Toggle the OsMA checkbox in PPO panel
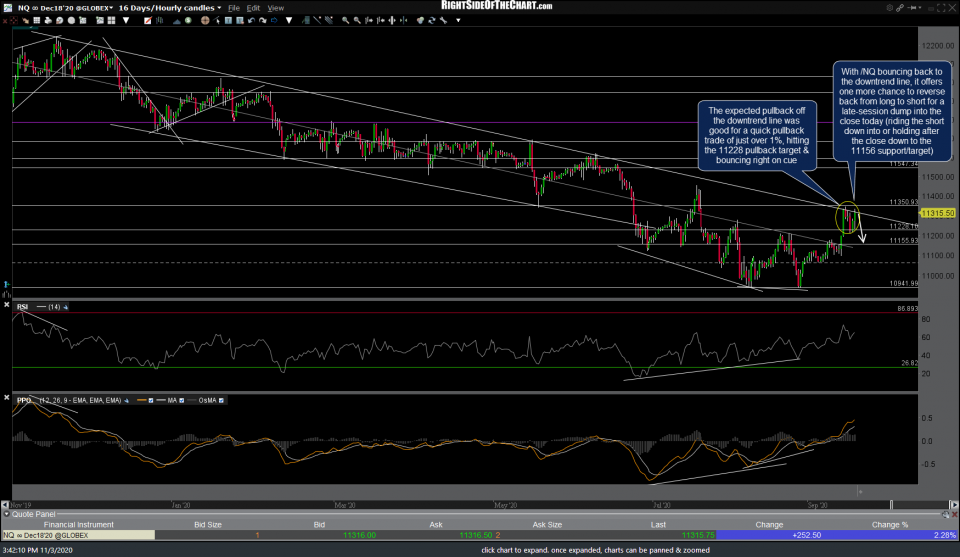The image size is (960, 557). point(221,400)
